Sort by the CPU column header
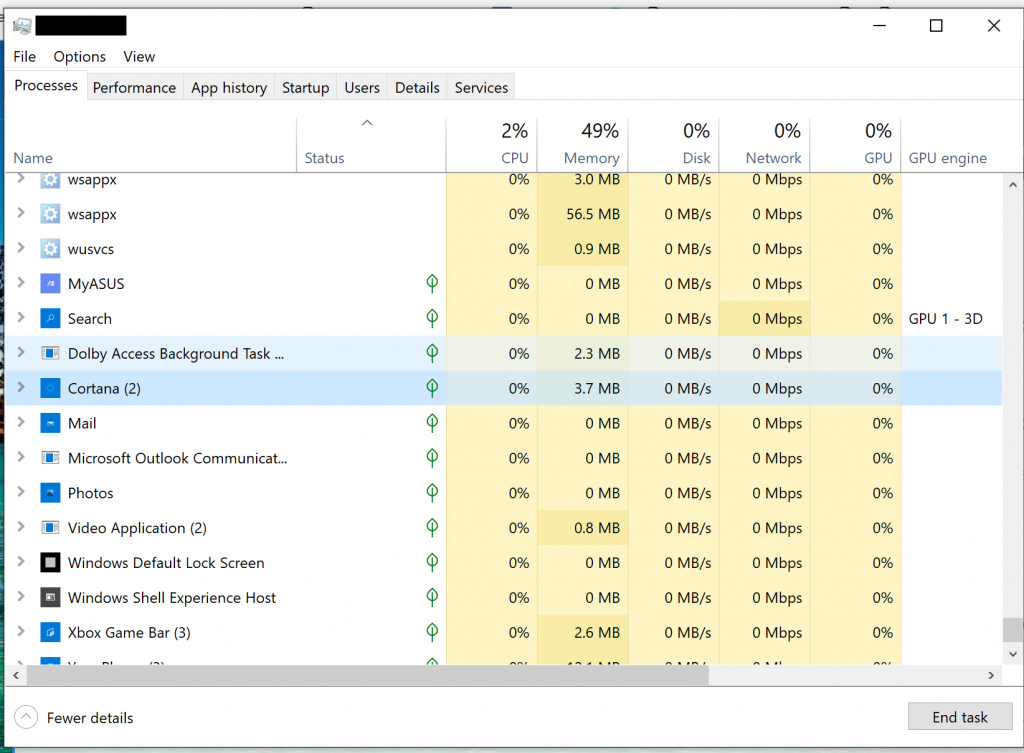Viewport: 1024px width, 753px height. pos(492,145)
